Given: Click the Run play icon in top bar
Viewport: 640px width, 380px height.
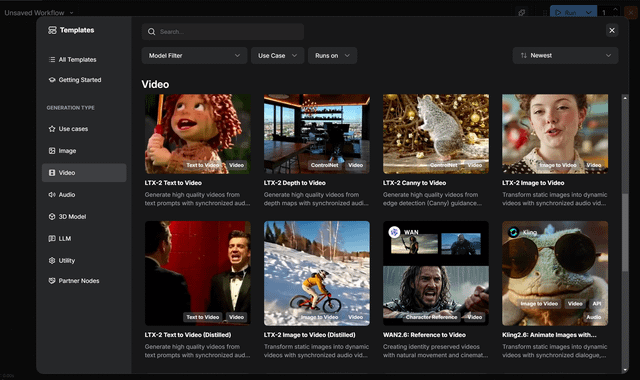Looking at the screenshot, I should coord(558,13).
